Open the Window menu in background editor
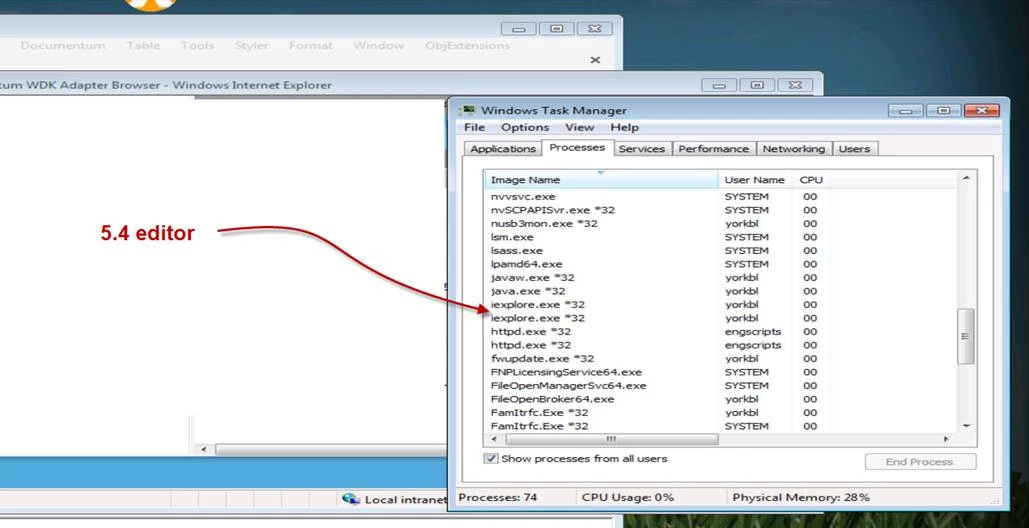Viewport: 1029px width, 528px height. [x=379, y=45]
